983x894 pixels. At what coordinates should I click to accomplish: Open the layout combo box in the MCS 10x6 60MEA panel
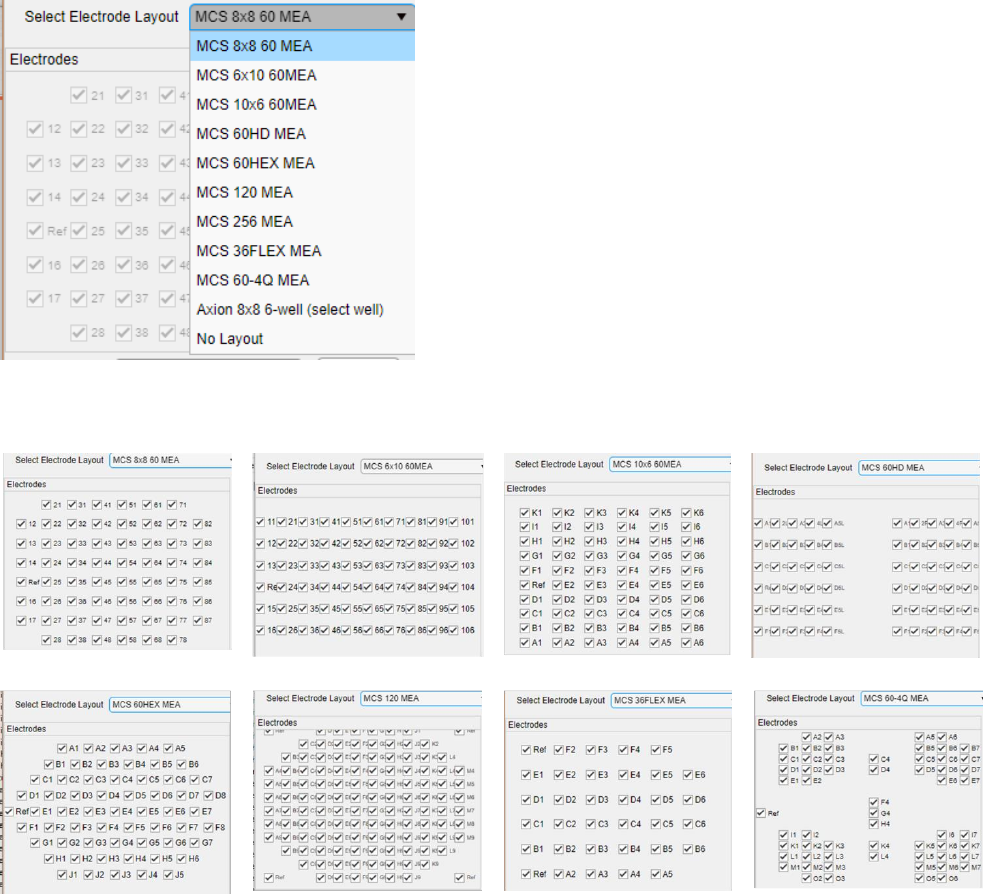point(670,465)
